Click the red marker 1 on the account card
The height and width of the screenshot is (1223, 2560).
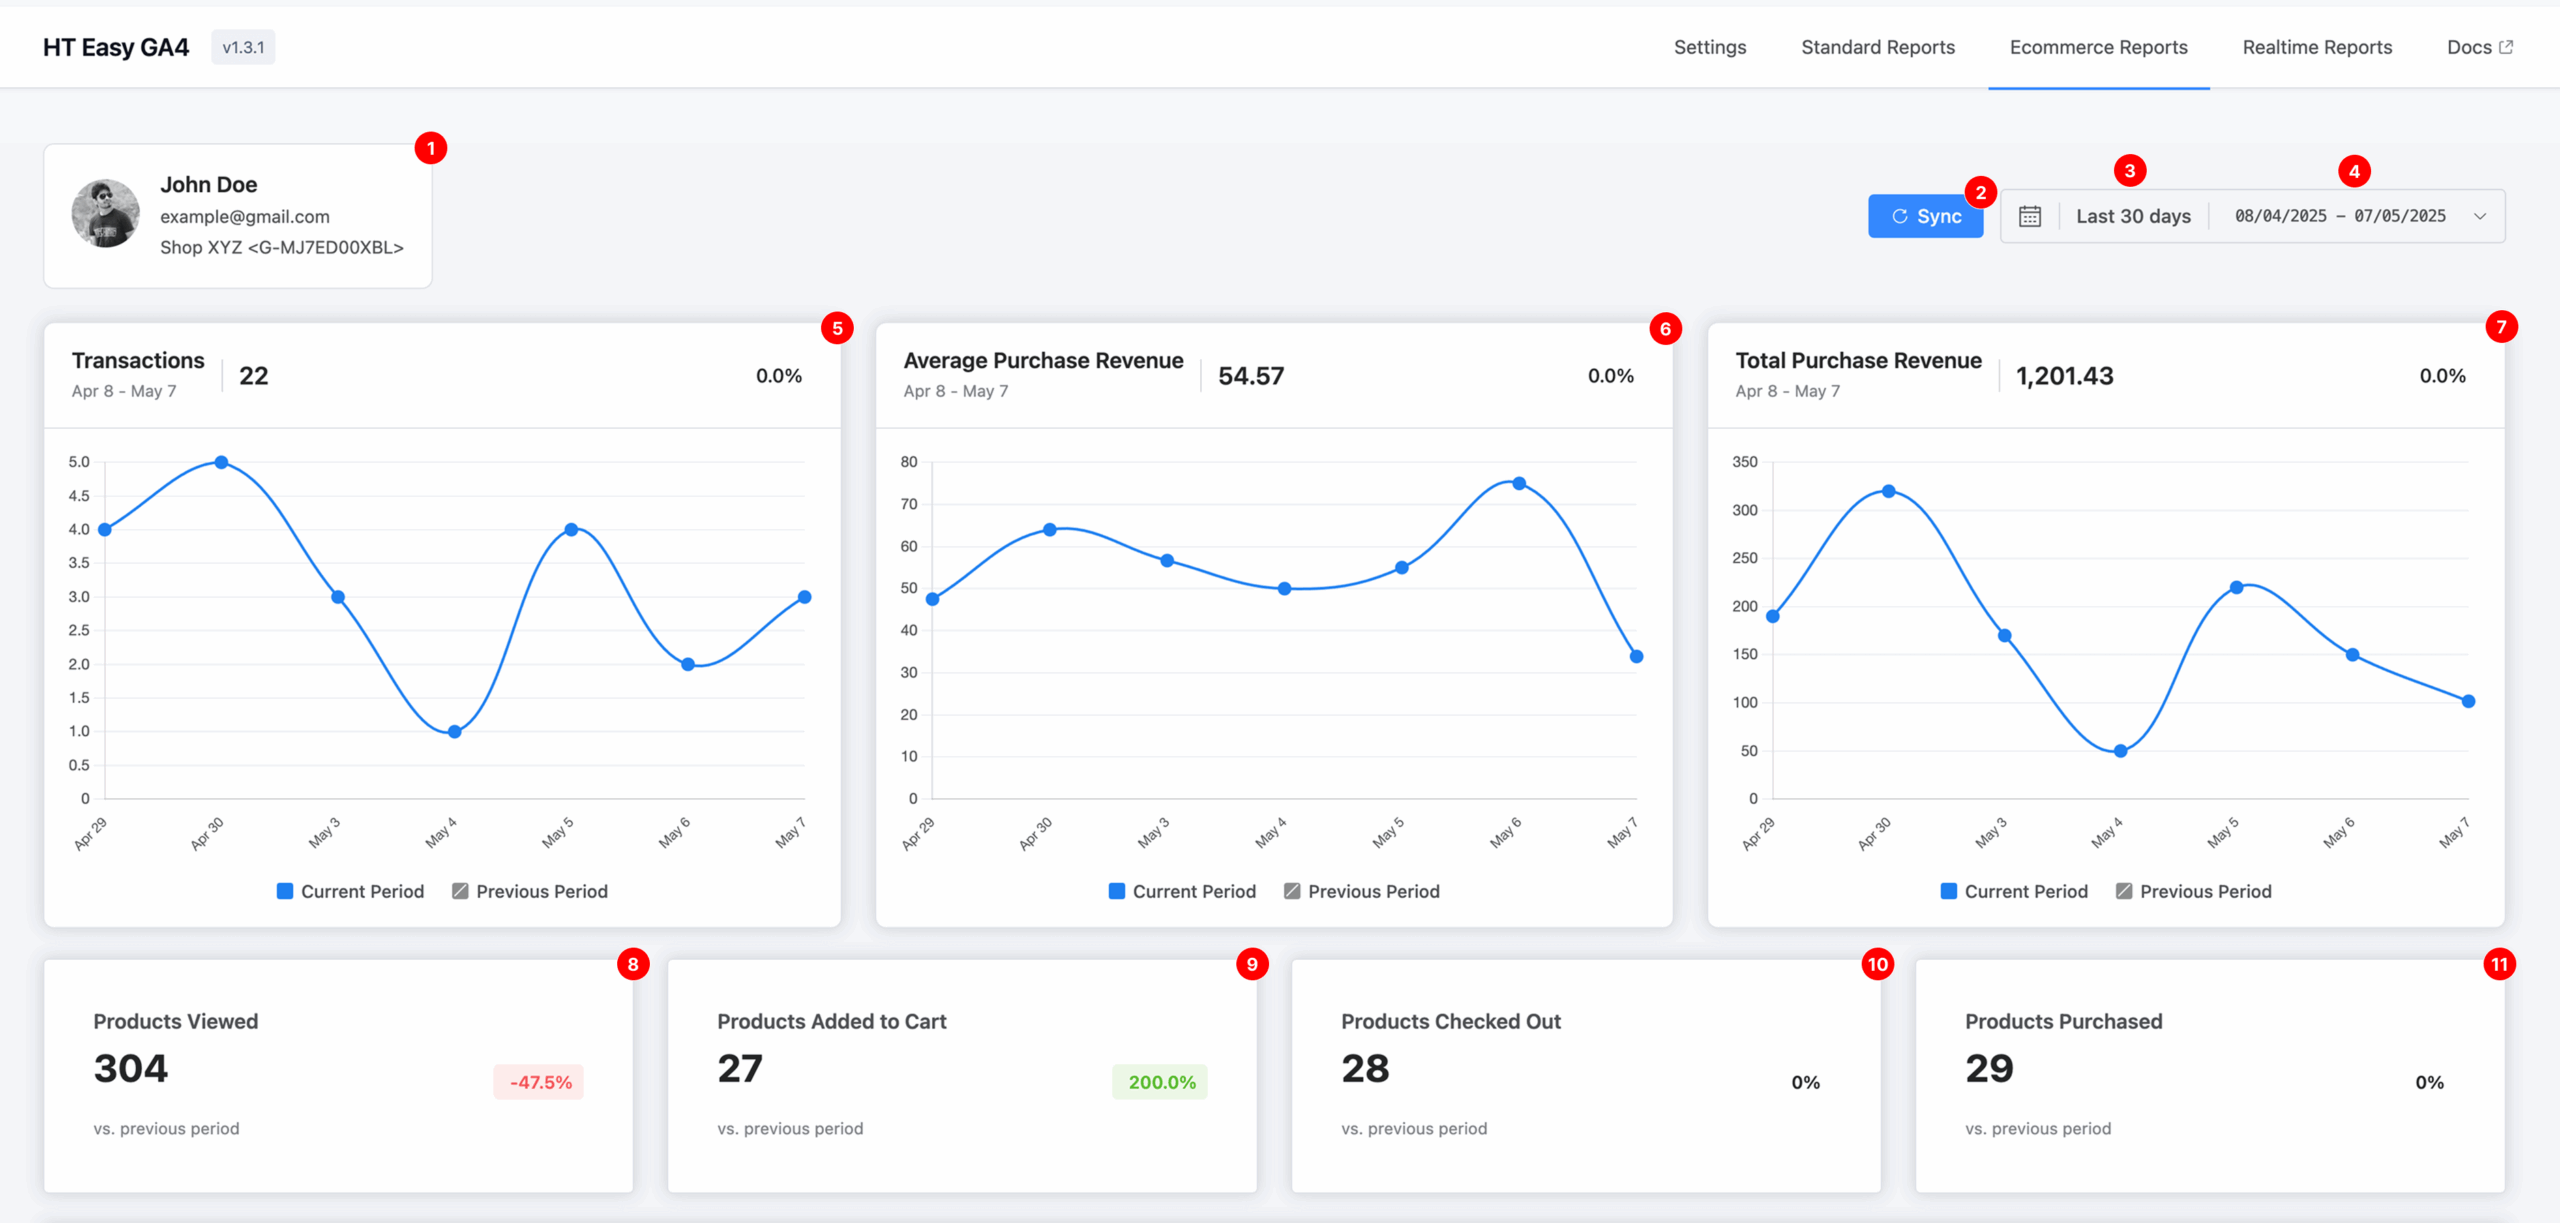(431, 147)
